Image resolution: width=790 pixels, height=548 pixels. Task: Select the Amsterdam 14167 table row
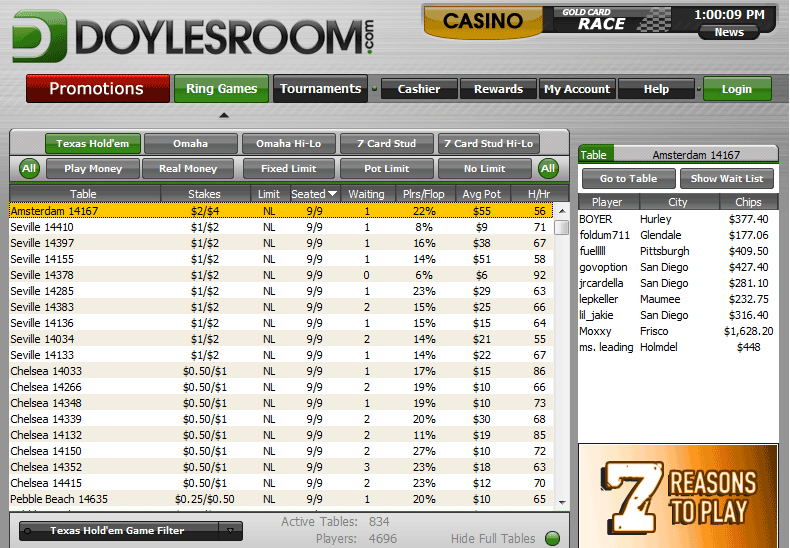click(x=281, y=211)
